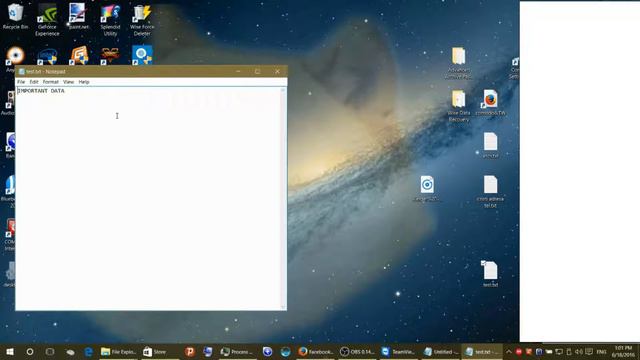Open the paint.net desktop shortcut

(78, 16)
